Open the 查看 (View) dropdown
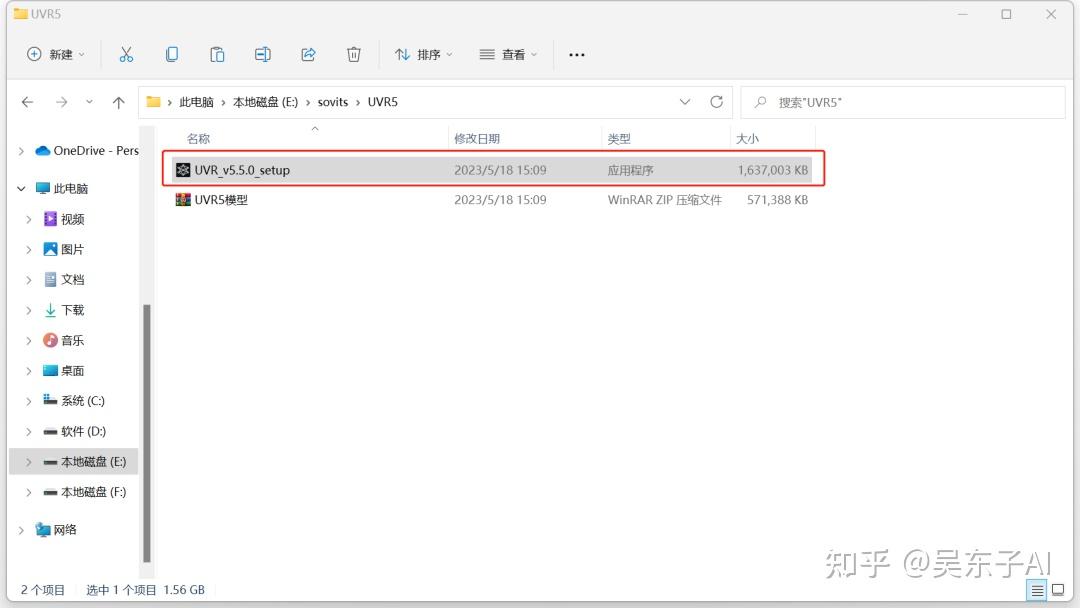 point(508,54)
